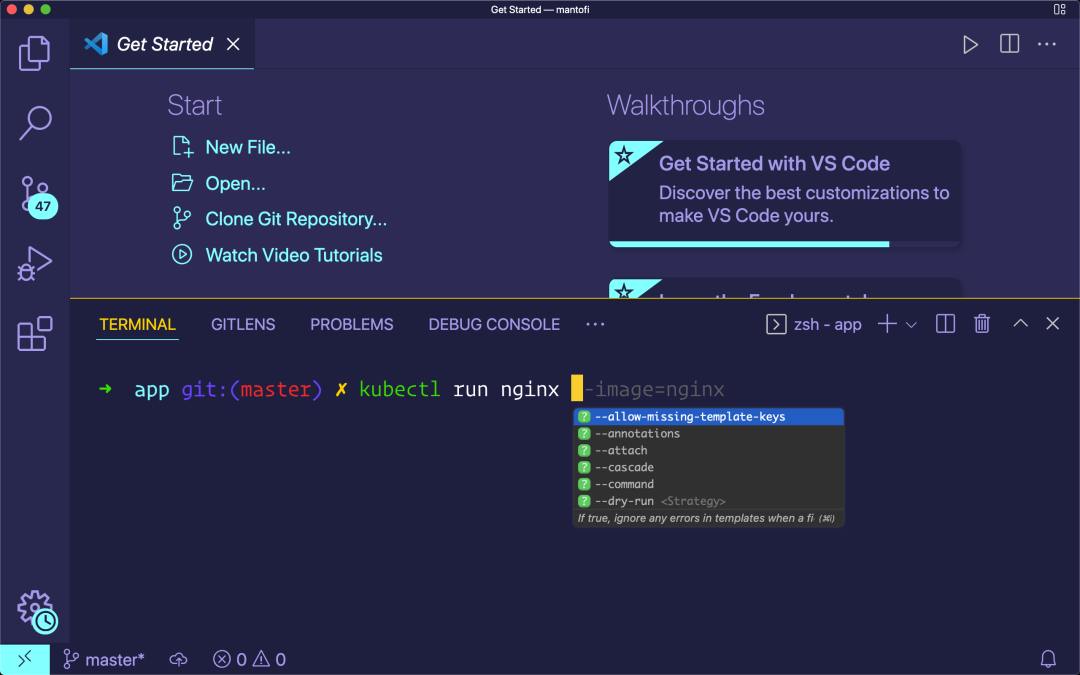Click the New File link
The height and width of the screenshot is (675, 1080).
point(248,147)
